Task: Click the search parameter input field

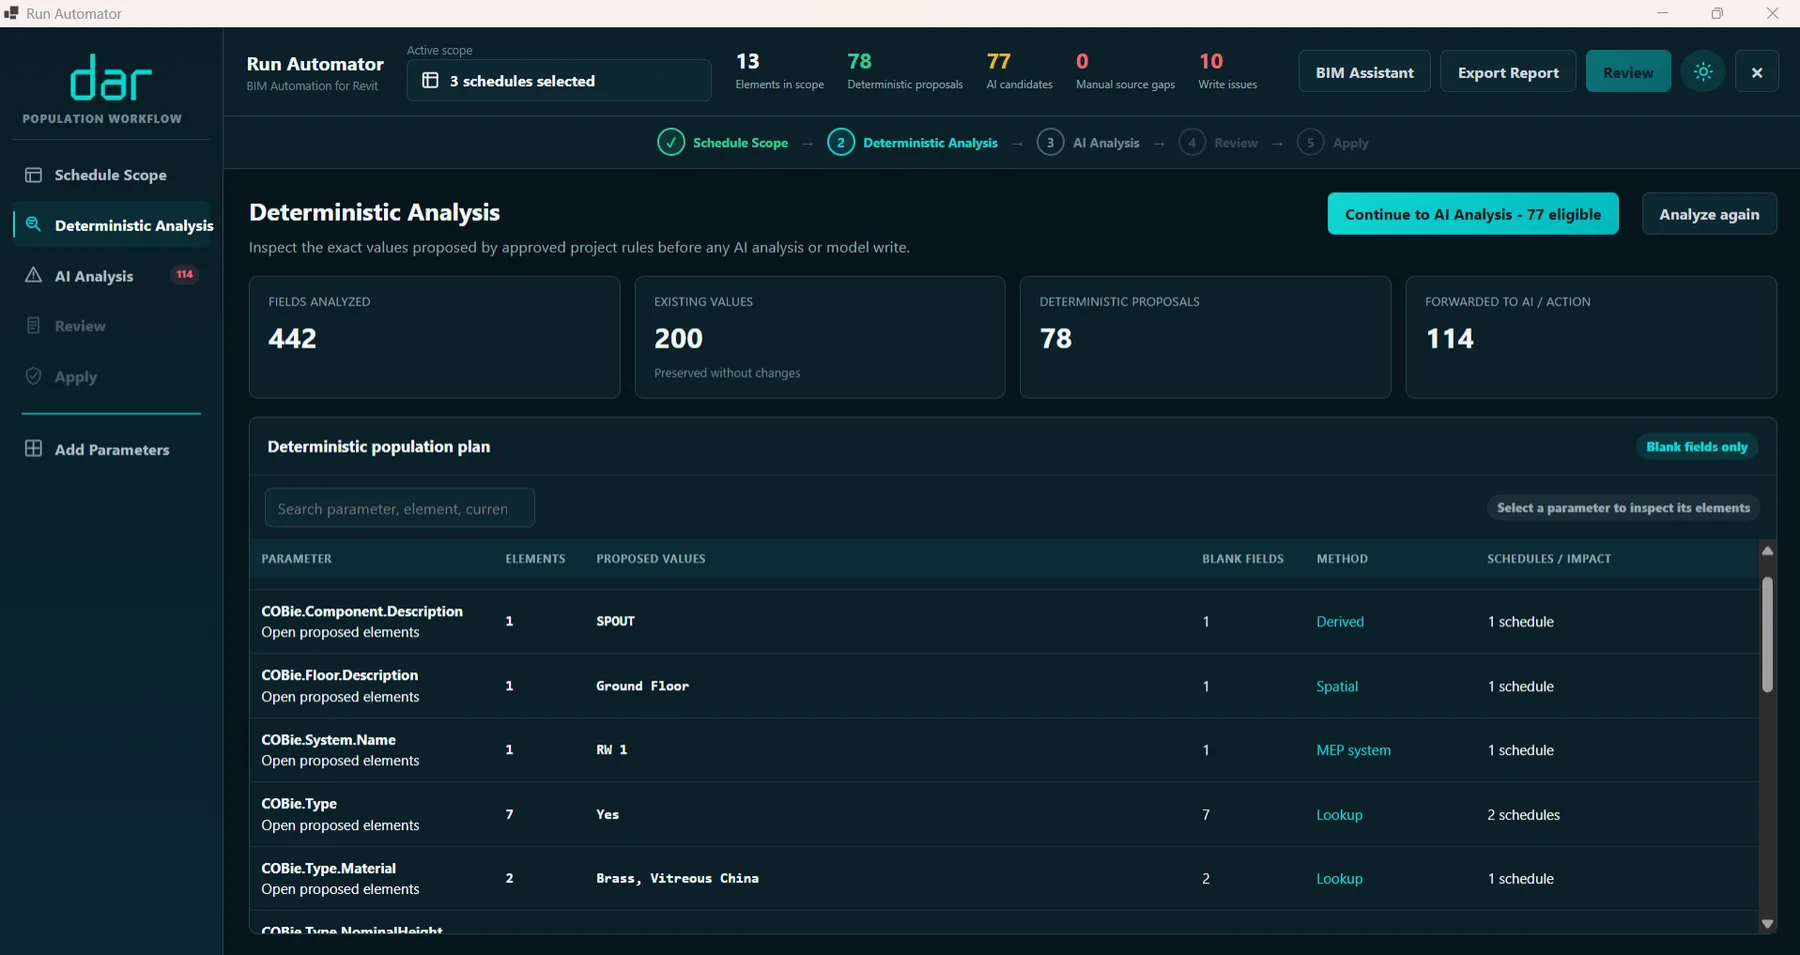Action: point(399,508)
